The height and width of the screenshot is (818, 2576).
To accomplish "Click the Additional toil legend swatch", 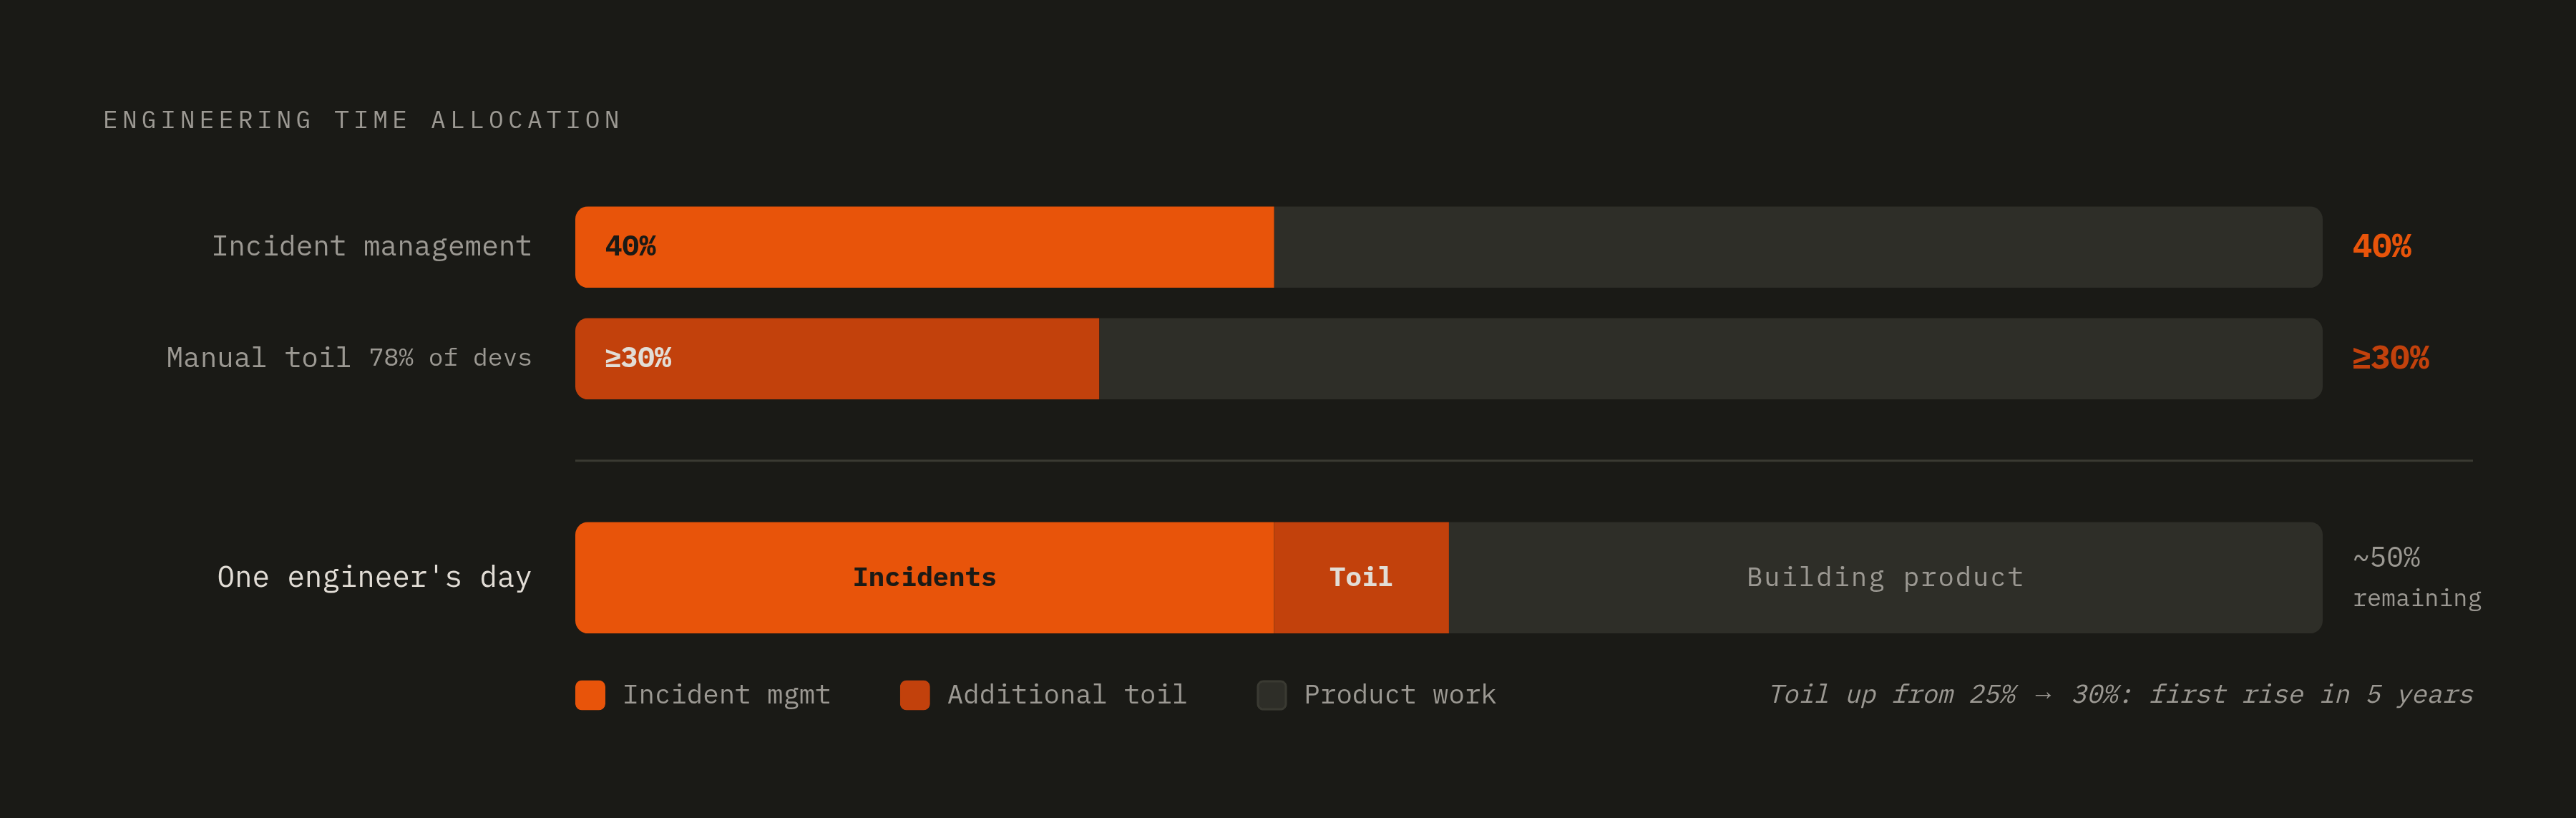I will (914, 695).
